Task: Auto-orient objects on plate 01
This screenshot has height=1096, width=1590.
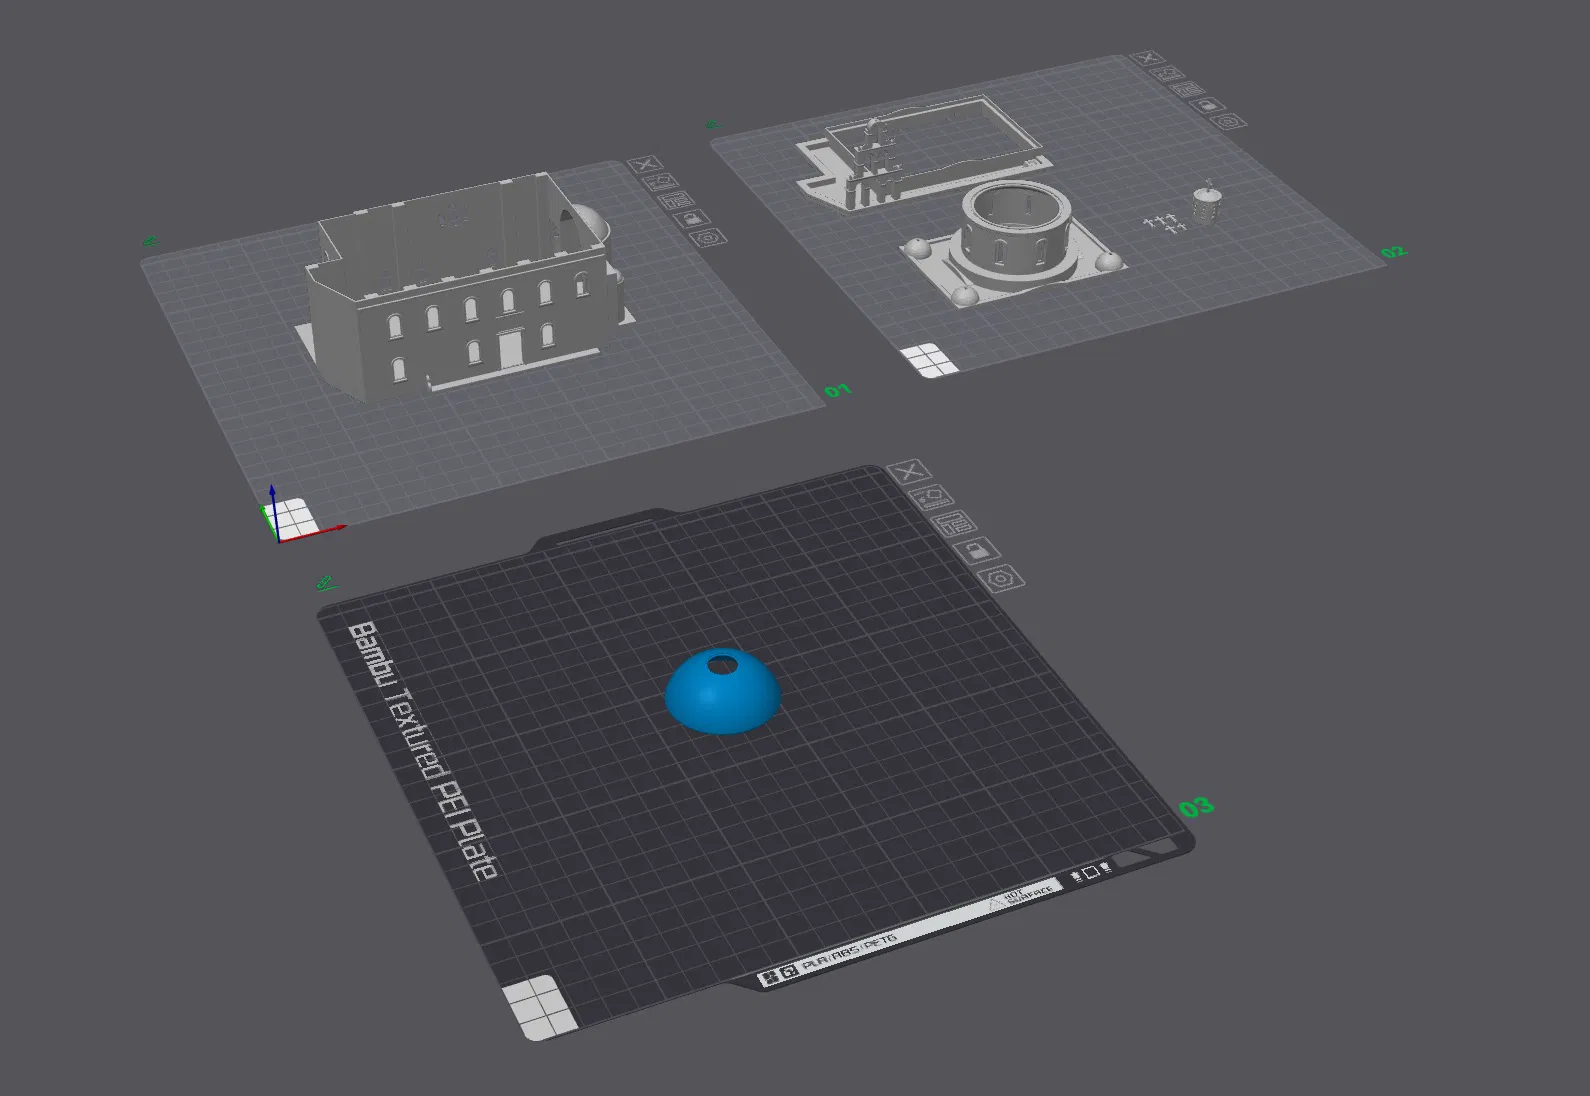Action: 661,182
